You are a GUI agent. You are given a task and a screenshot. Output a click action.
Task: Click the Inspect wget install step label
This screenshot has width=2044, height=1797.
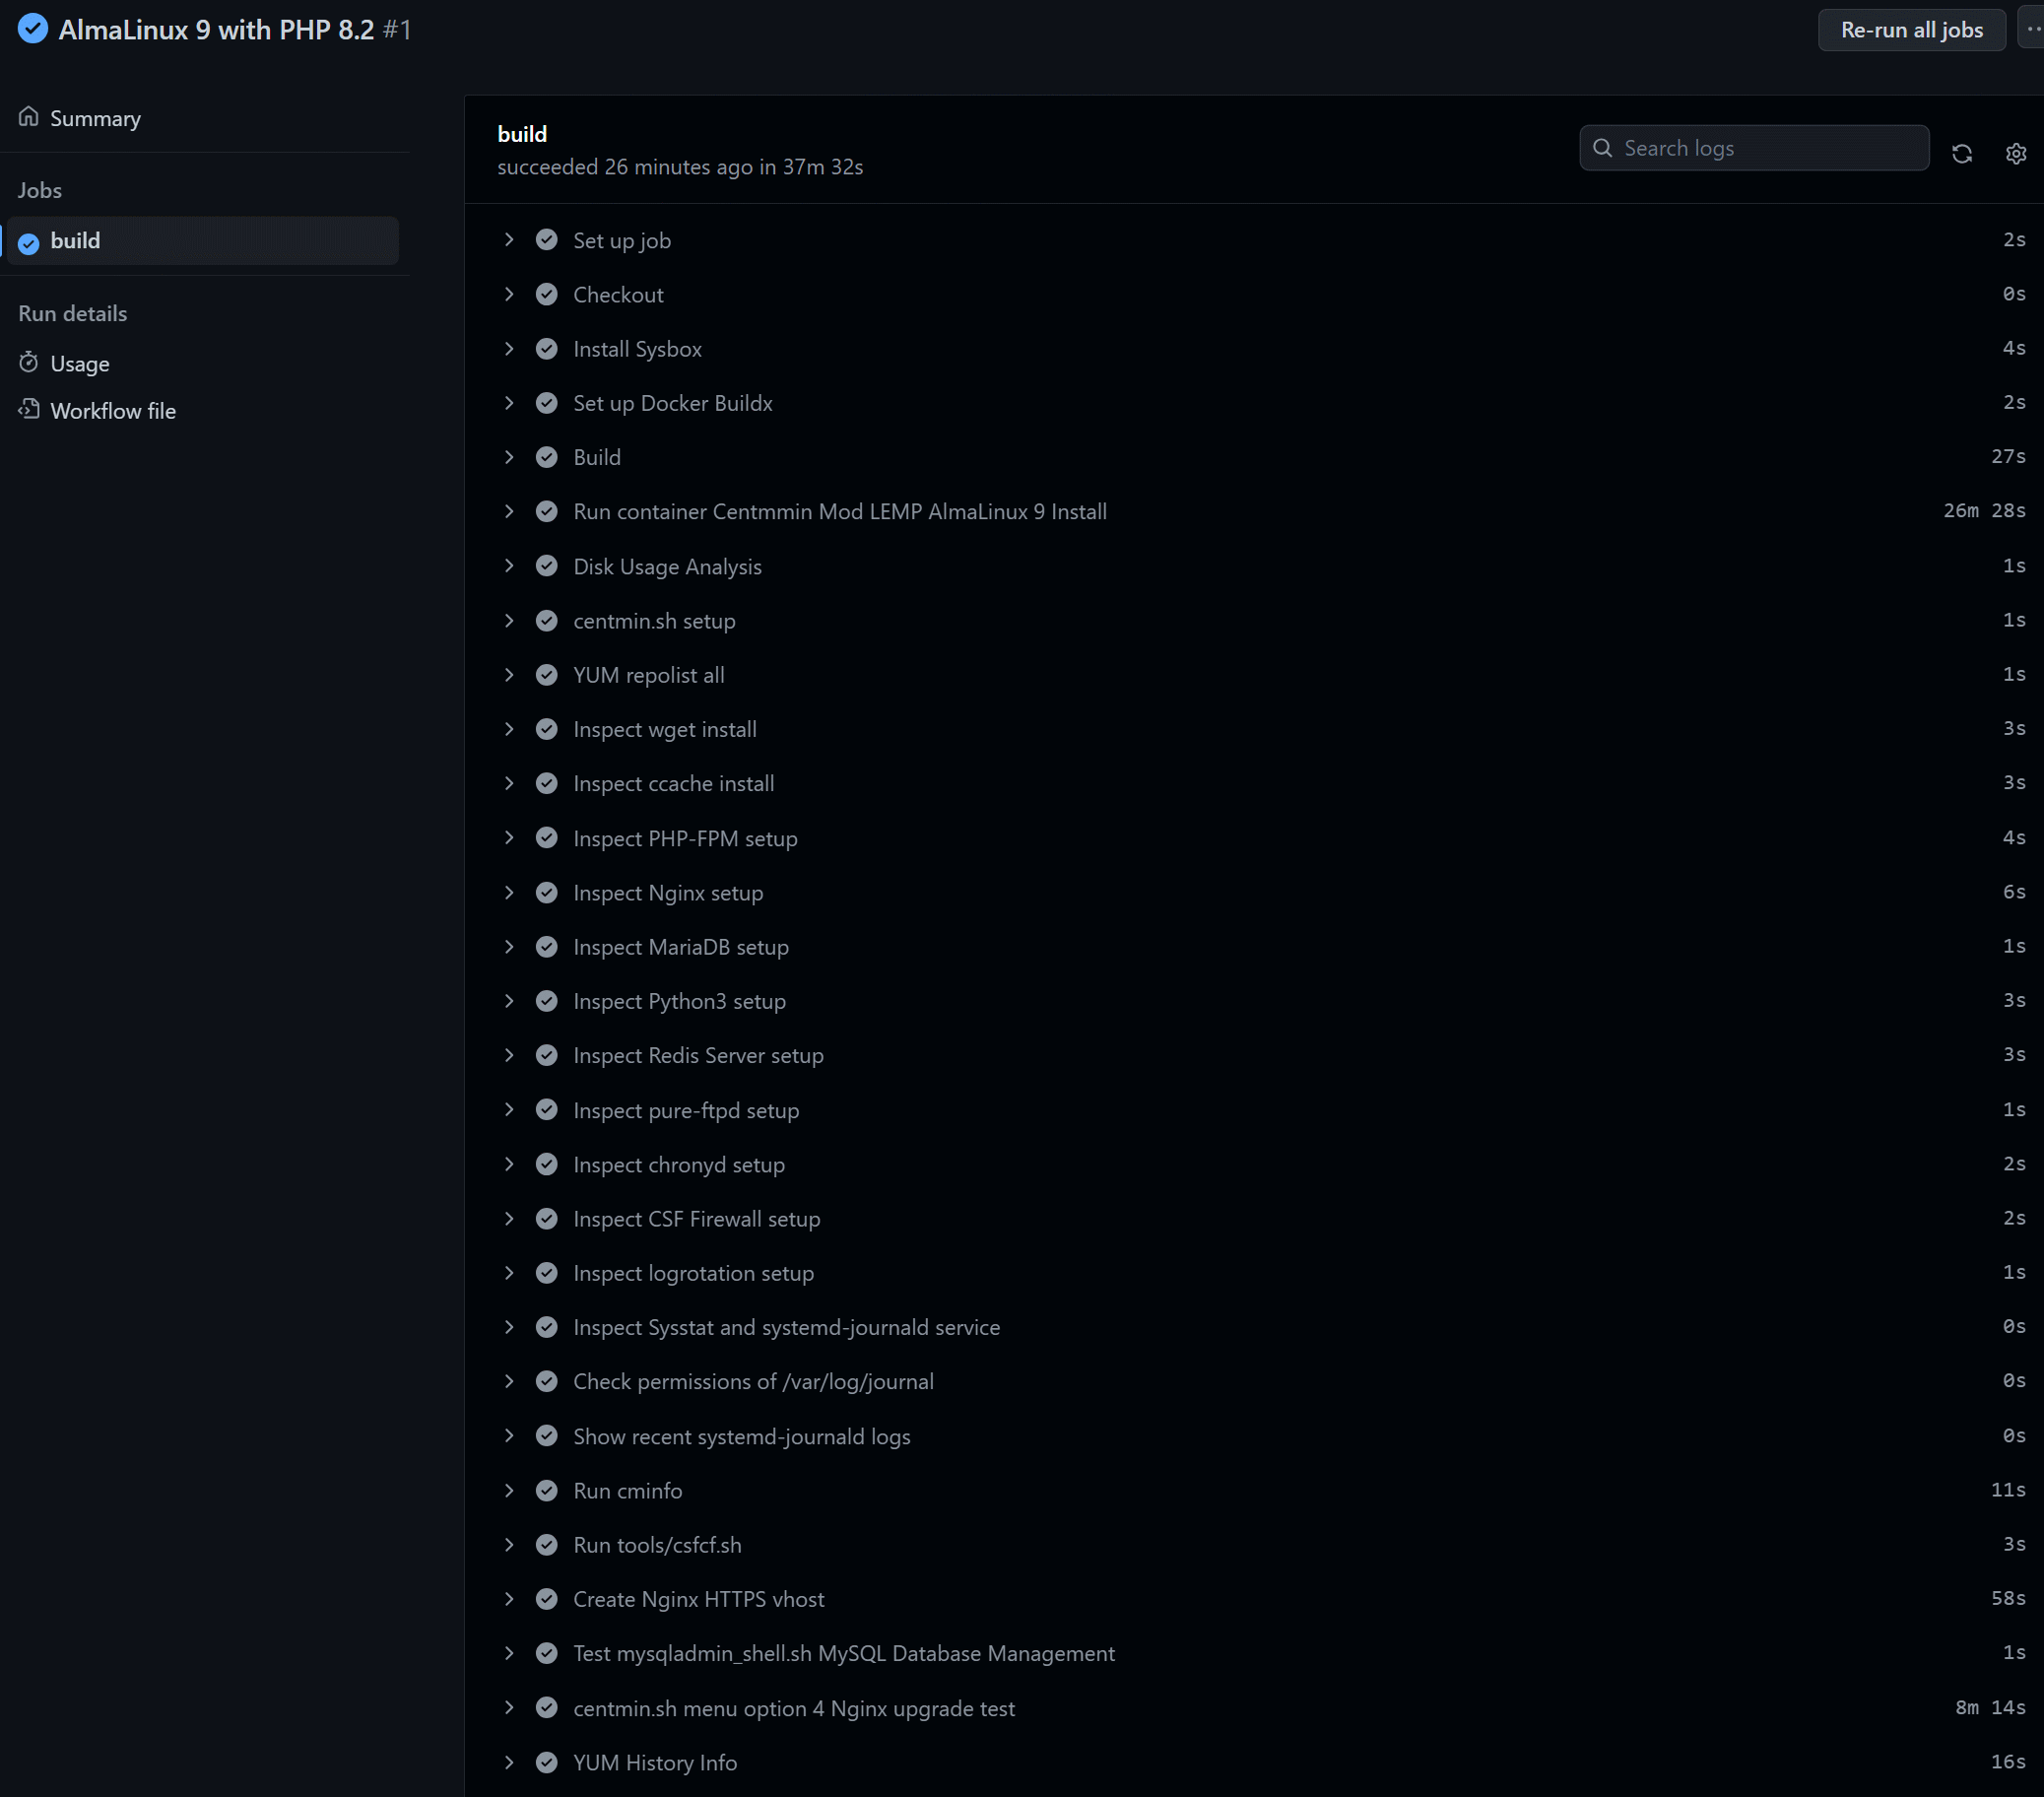(x=664, y=729)
